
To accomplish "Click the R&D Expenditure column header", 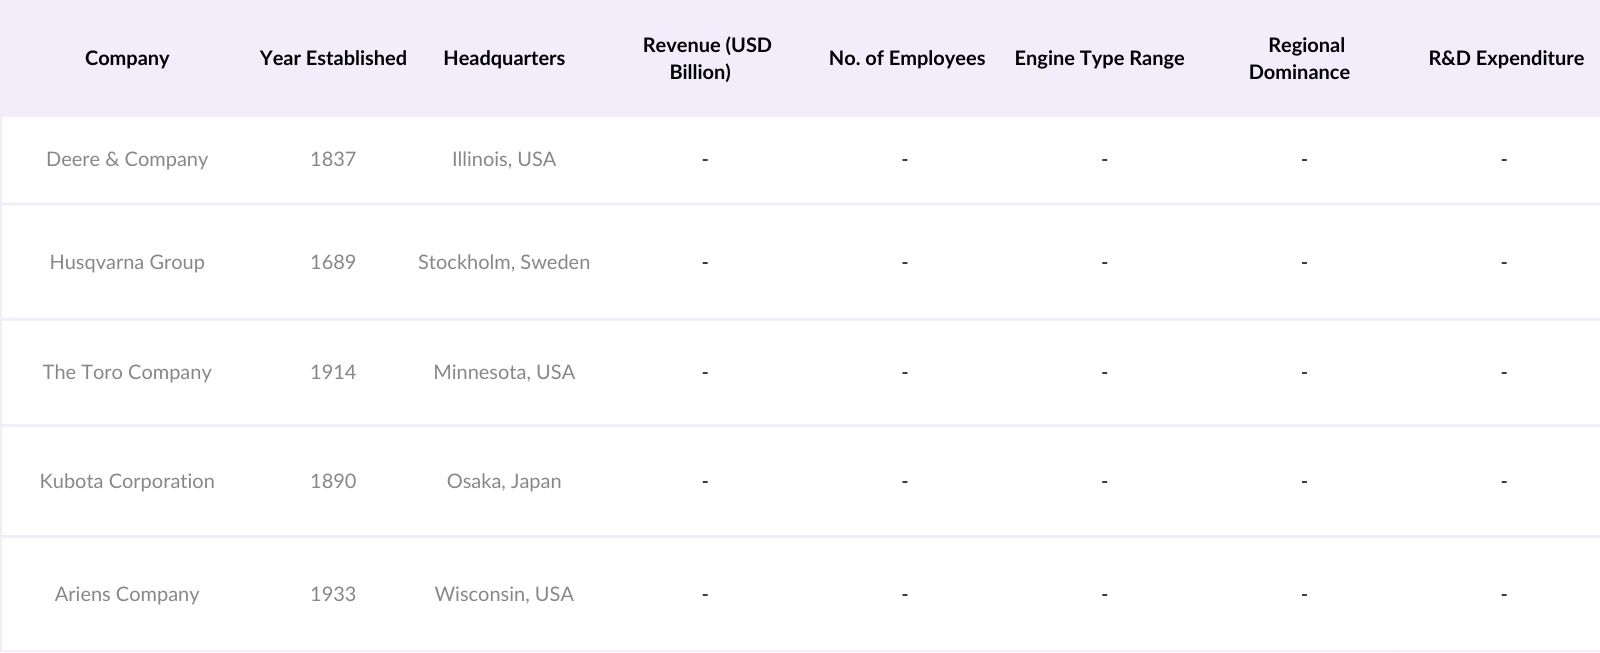I will 1505,58.
